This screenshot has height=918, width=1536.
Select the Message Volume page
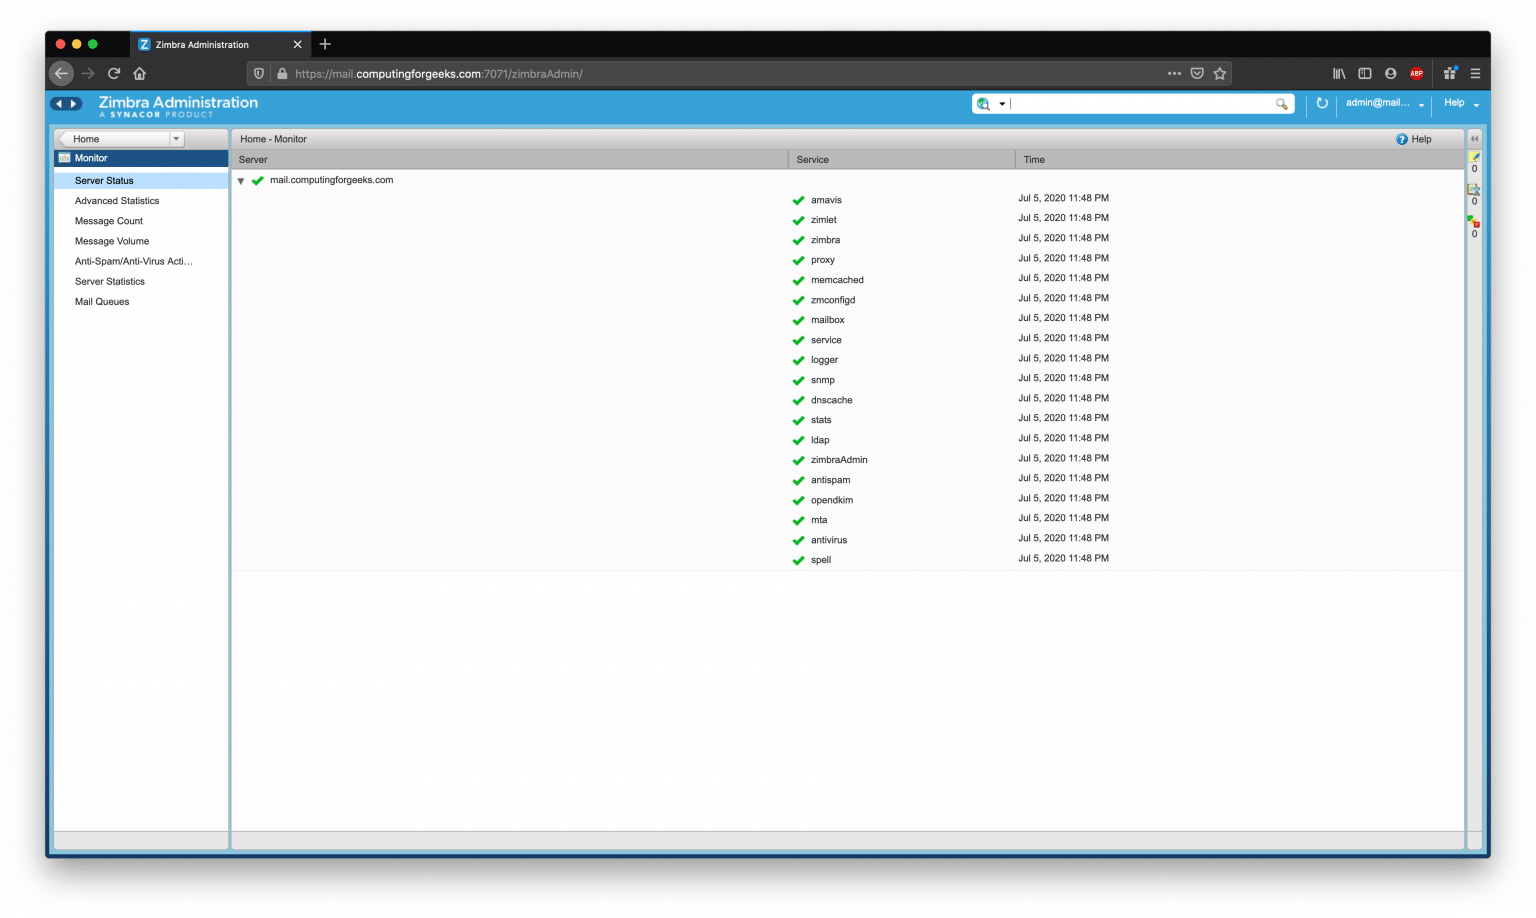coord(111,241)
